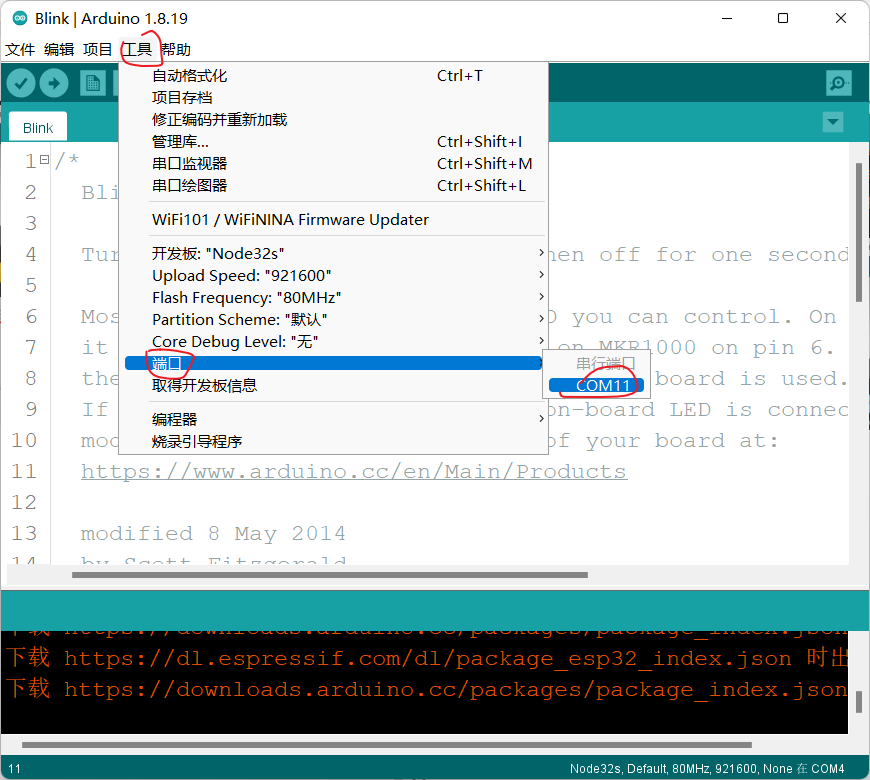Image resolution: width=870 pixels, height=780 pixels.
Task: Open the 帮助 menu
Action: [175, 49]
